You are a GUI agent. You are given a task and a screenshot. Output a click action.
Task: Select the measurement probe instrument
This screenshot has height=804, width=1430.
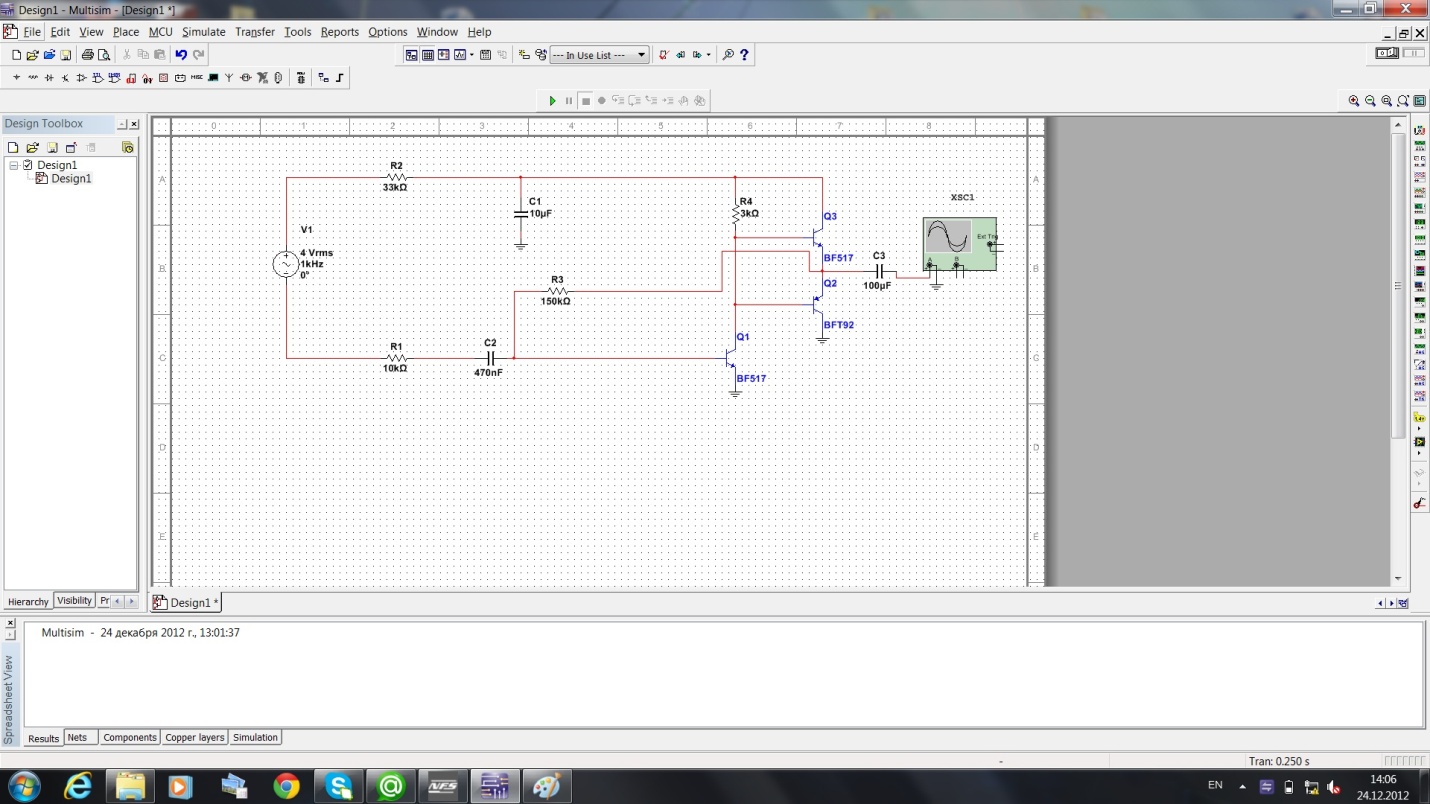pos(1420,417)
